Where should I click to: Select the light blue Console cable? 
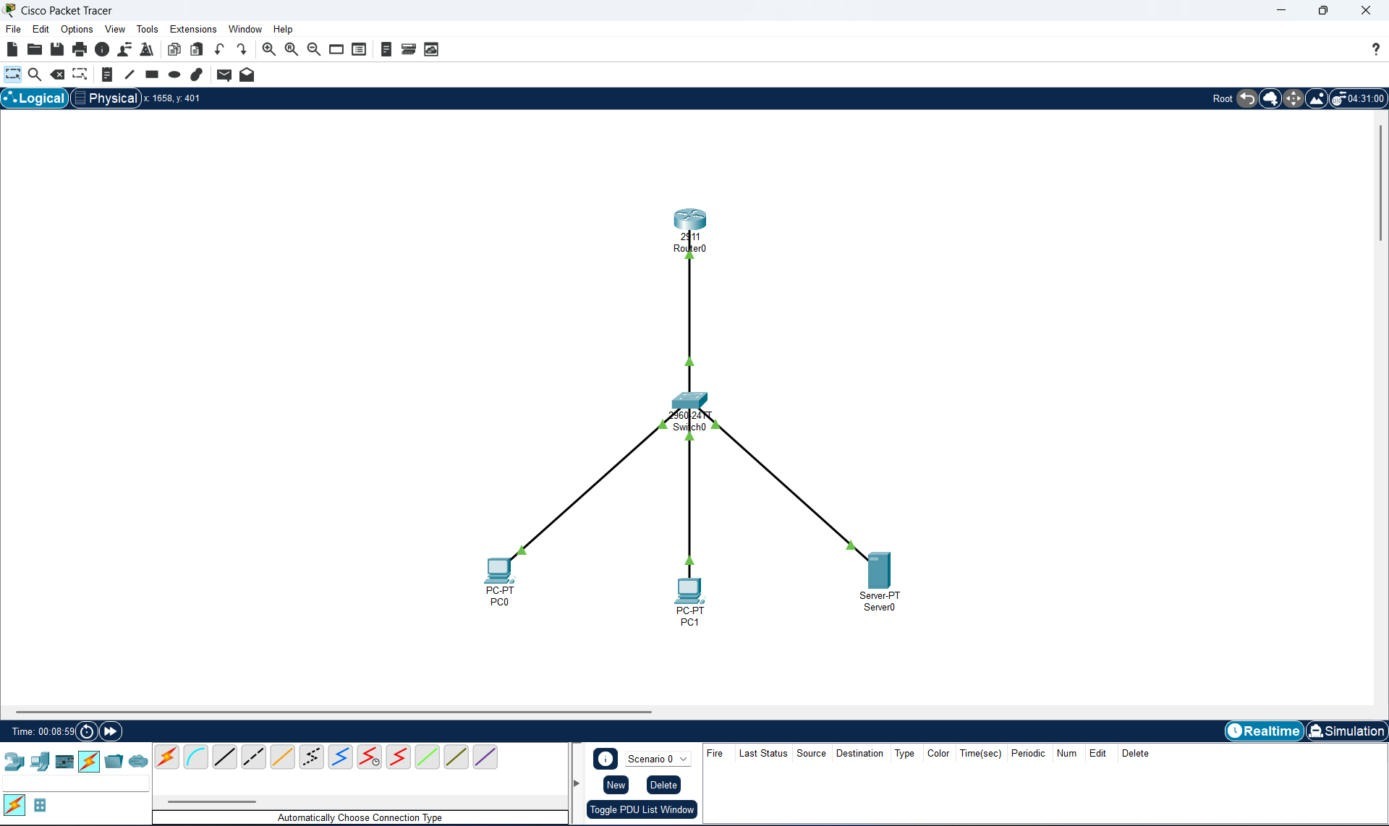pyautogui.click(x=196, y=757)
